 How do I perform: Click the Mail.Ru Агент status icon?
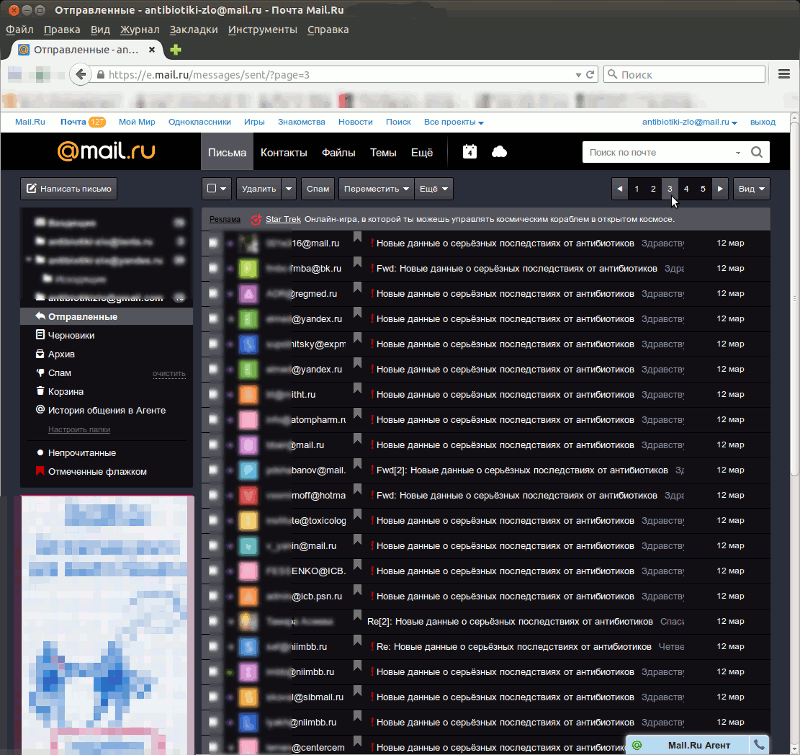point(637,745)
